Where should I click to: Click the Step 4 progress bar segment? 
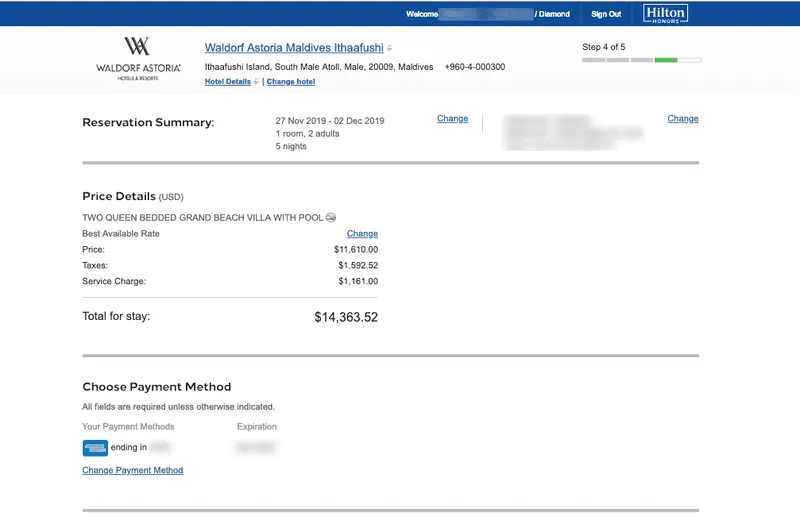[666, 60]
